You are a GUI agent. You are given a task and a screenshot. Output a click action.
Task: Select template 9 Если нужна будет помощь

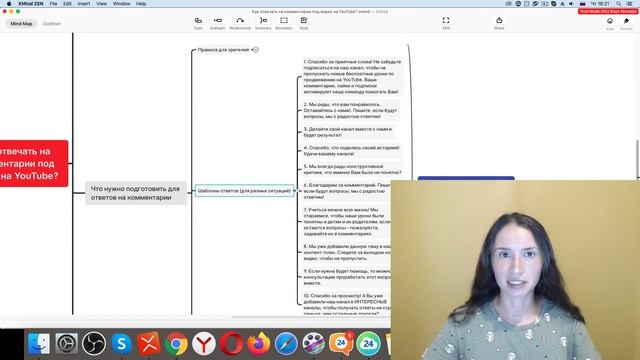(347, 277)
